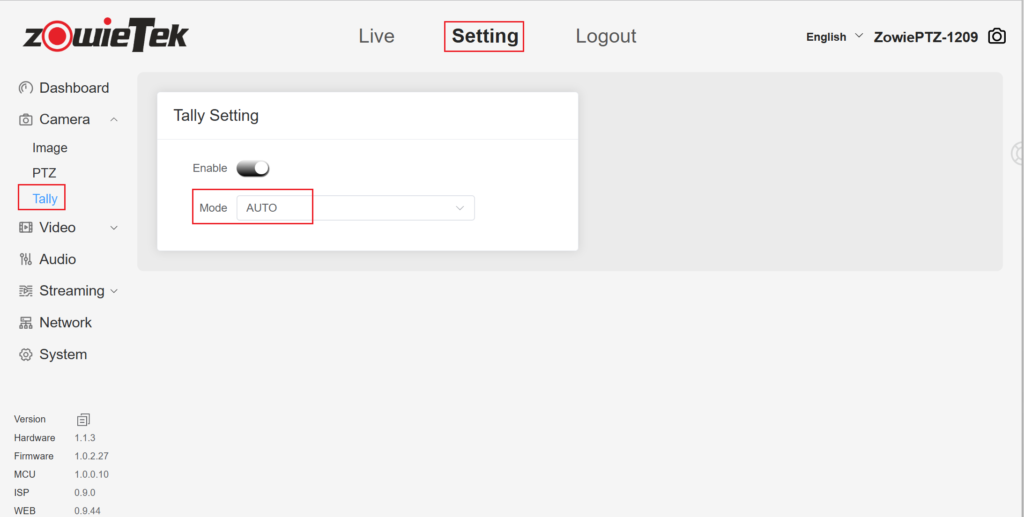Click the Audio sliders icon in sidebar
The height and width of the screenshot is (517, 1024).
[x=26, y=260]
